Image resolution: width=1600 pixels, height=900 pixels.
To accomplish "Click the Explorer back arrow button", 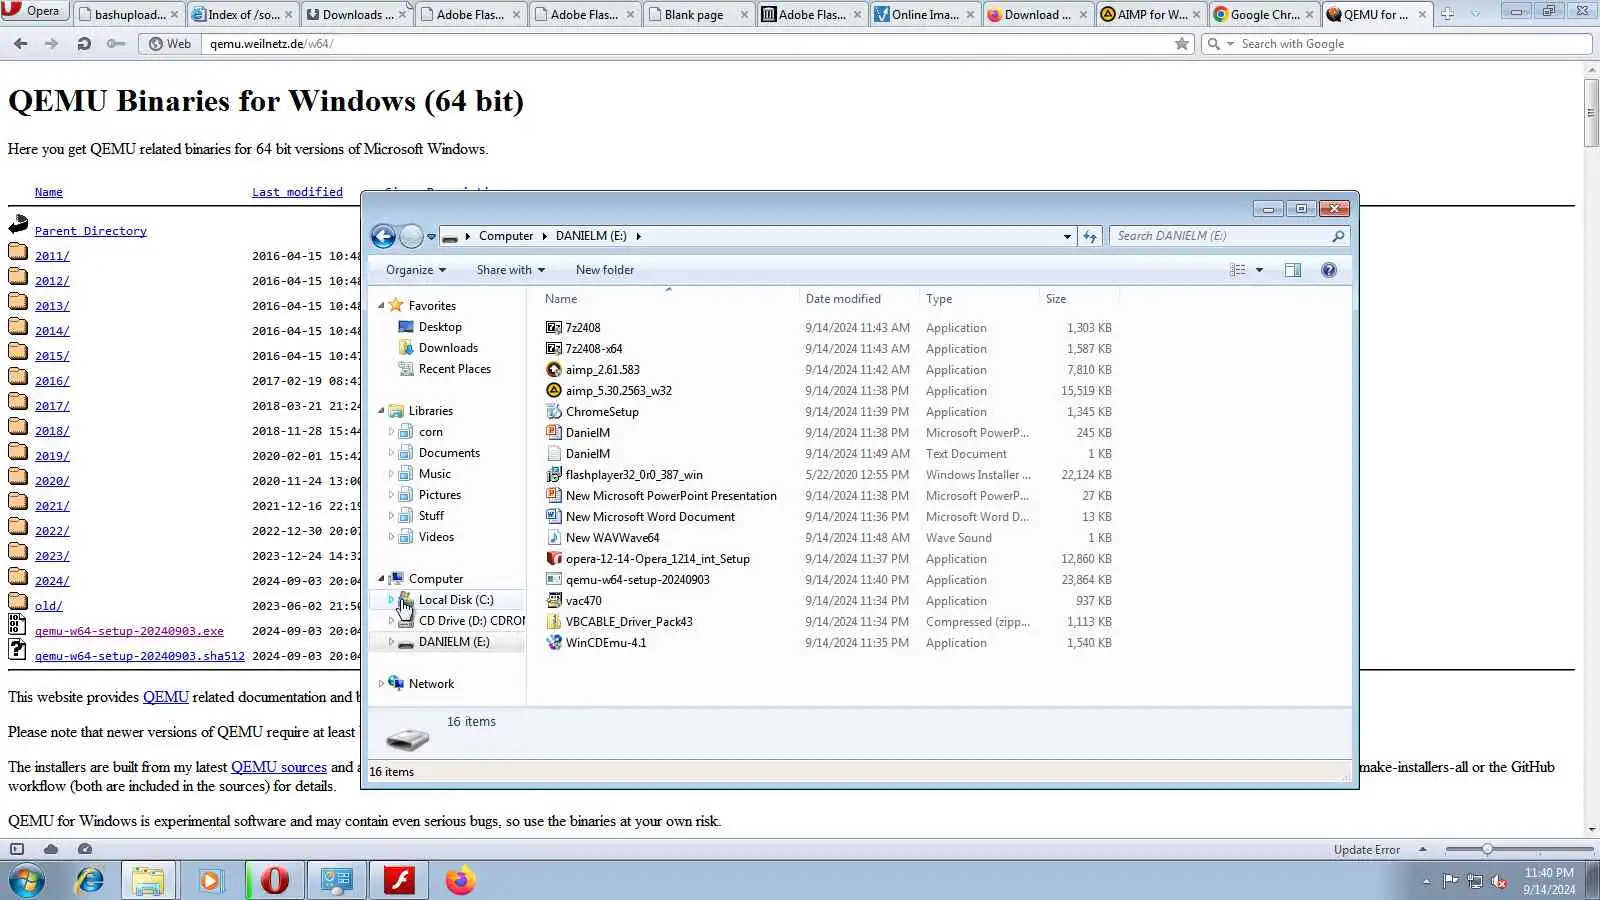I will click(x=383, y=236).
